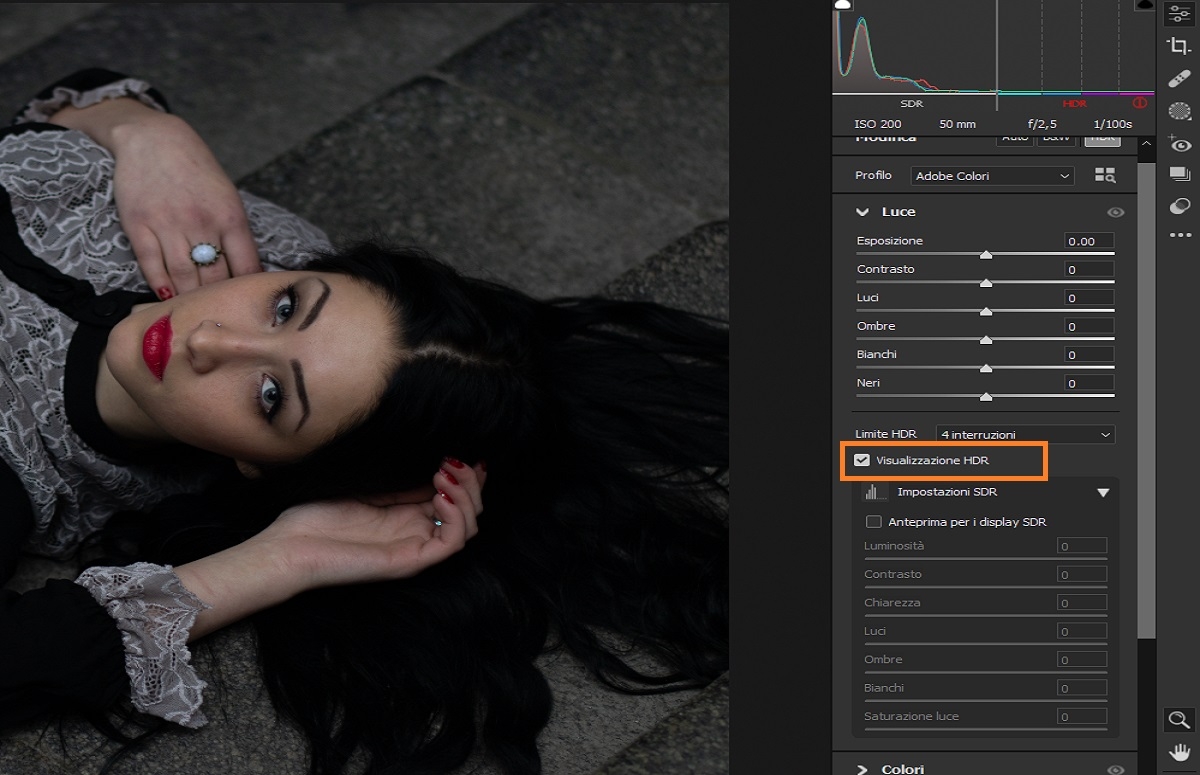The width and height of the screenshot is (1200, 775).
Task: Select the Zoom magnifier tool
Action: coord(1180,719)
